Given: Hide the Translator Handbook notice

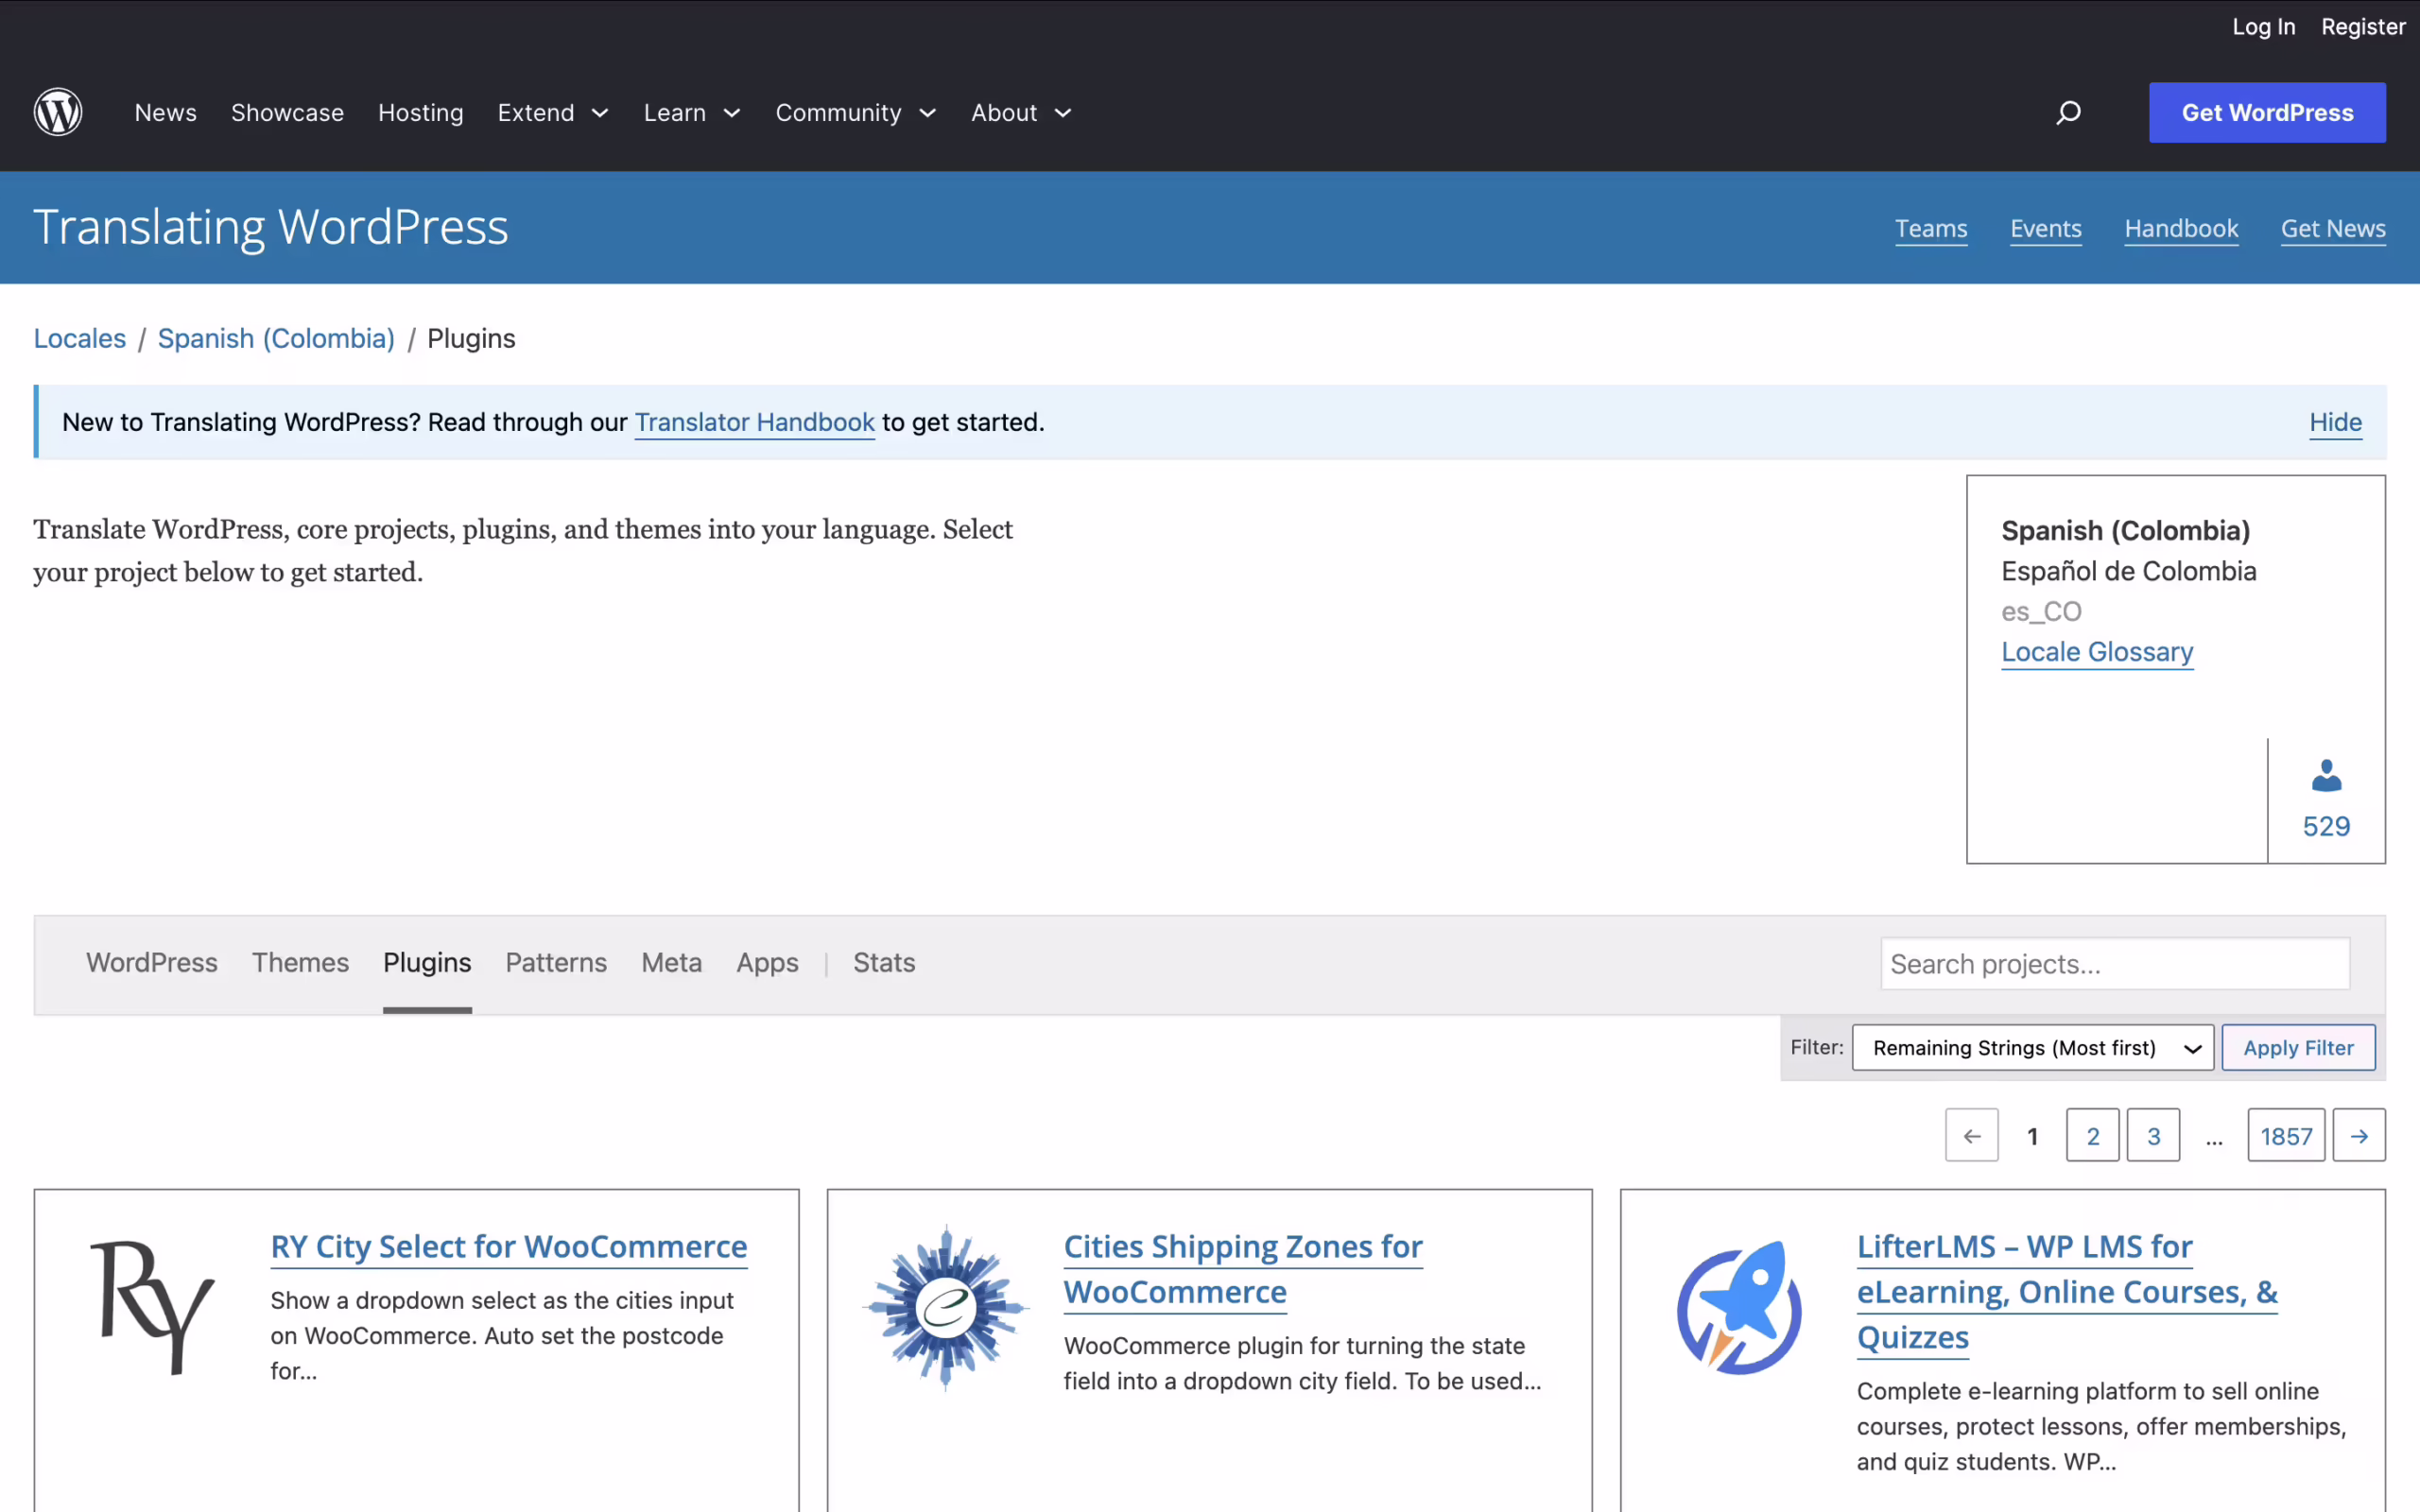Looking at the screenshot, I should pos(2335,422).
